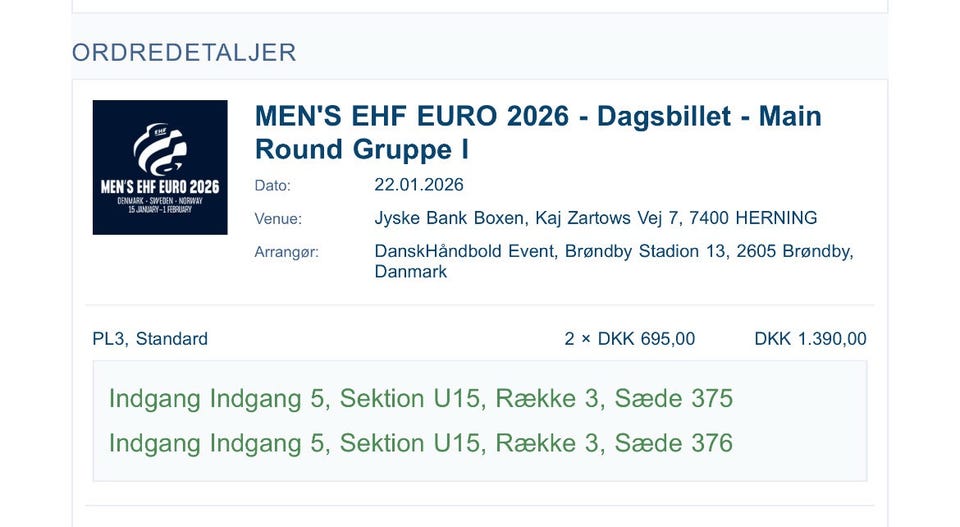This screenshot has height=527, width=960.
Task: Select the seat 376 ticket line
Action: [421, 443]
